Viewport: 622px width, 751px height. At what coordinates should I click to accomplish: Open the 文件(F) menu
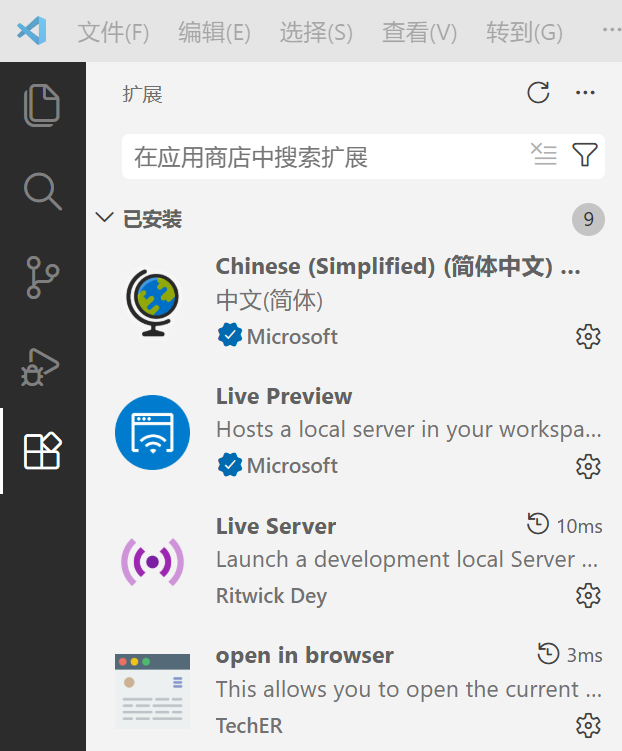pyautogui.click(x=113, y=33)
